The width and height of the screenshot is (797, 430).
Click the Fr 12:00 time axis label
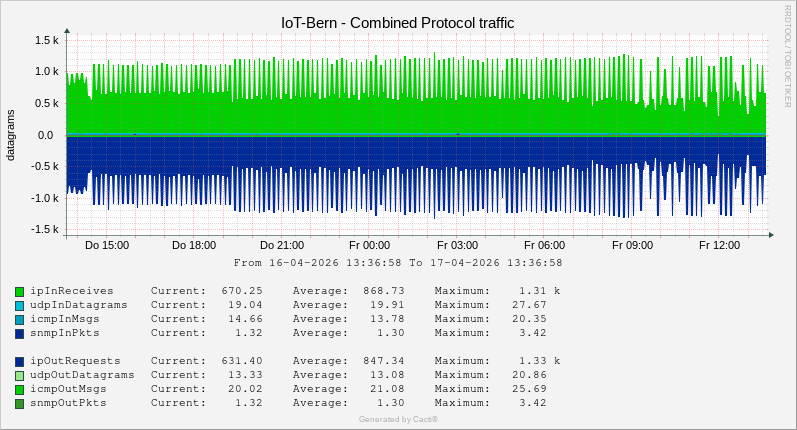[x=719, y=245]
